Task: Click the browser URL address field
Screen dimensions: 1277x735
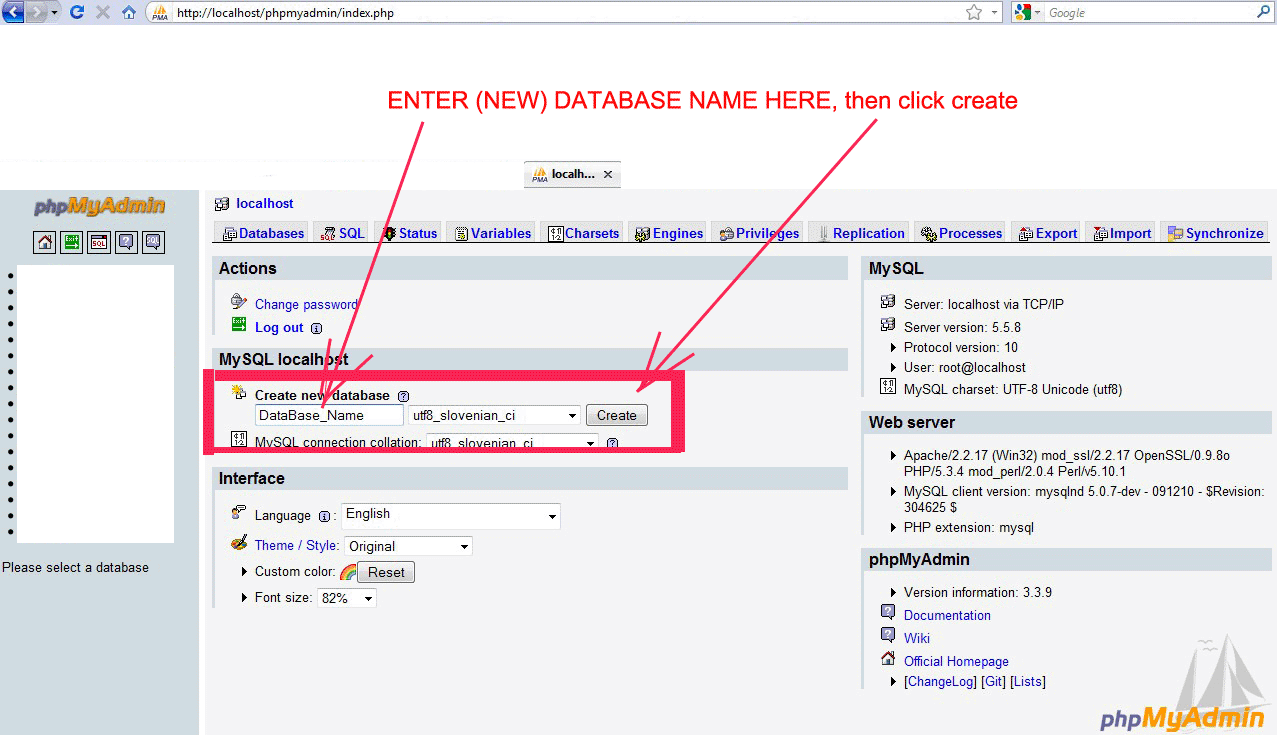Action: (x=566, y=13)
